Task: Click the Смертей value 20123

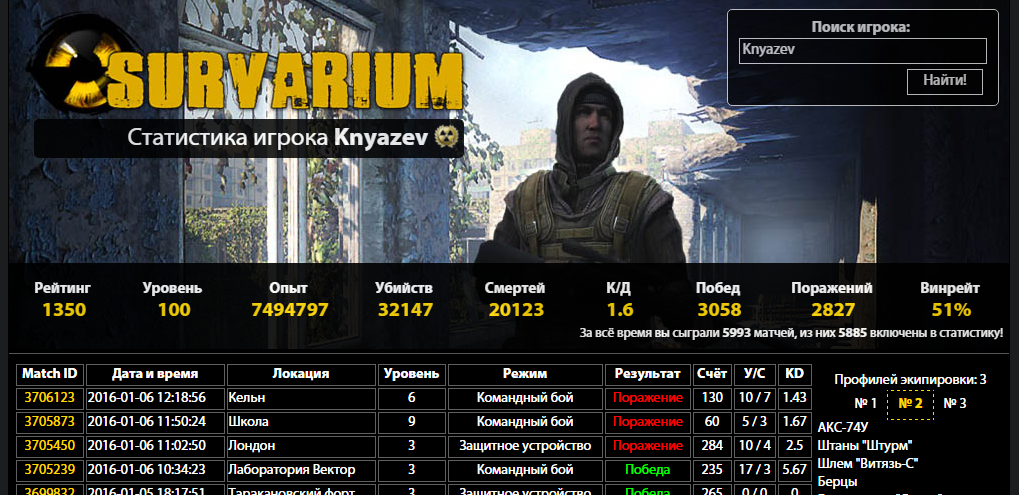Action: pos(516,310)
